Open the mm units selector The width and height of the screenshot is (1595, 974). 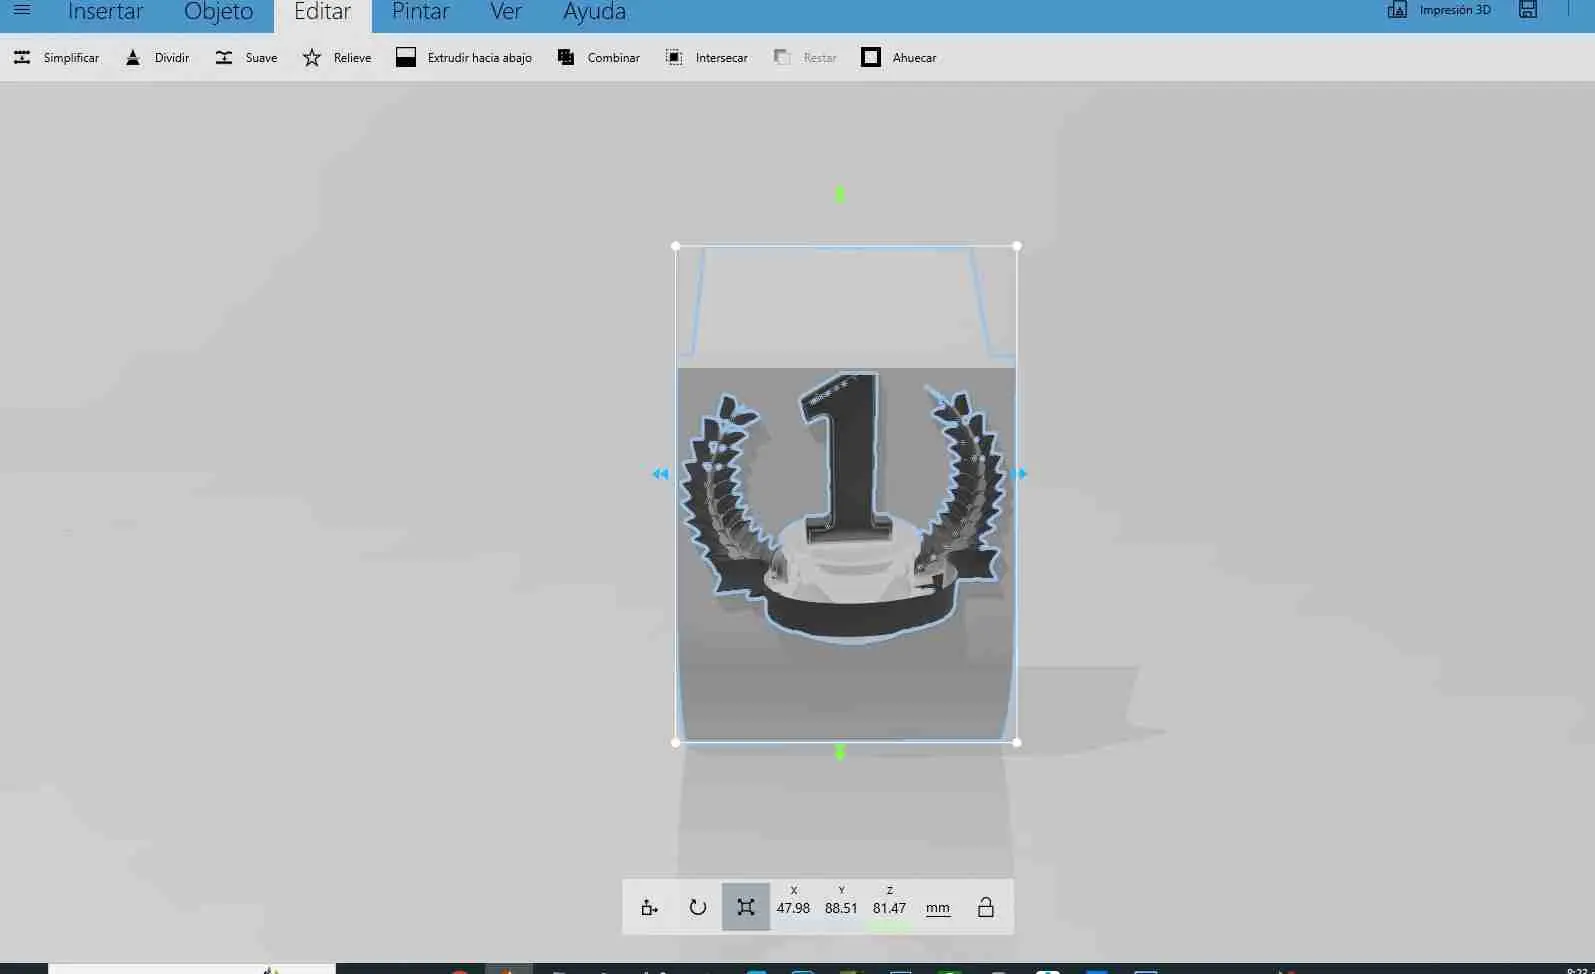pos(937,908)
